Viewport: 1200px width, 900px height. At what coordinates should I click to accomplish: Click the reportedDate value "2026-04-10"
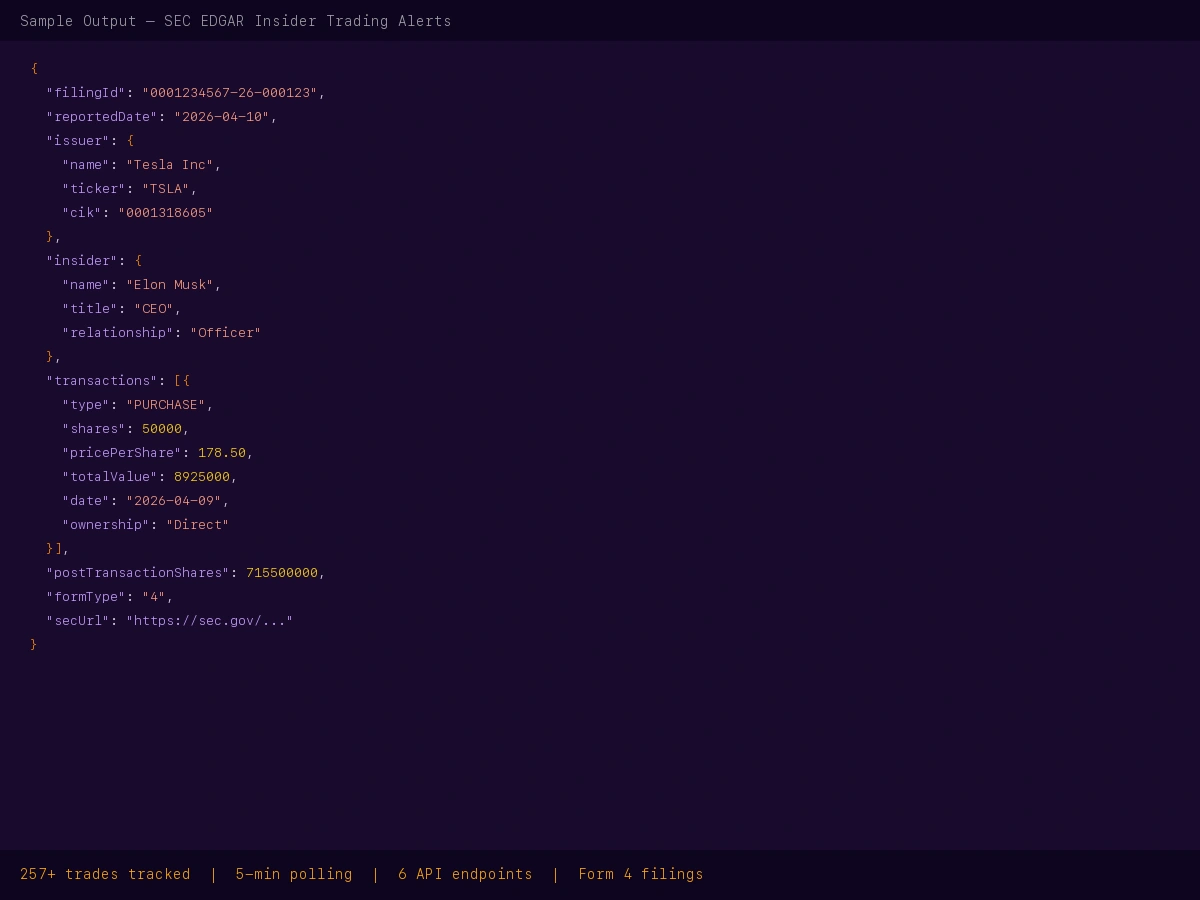222,117
